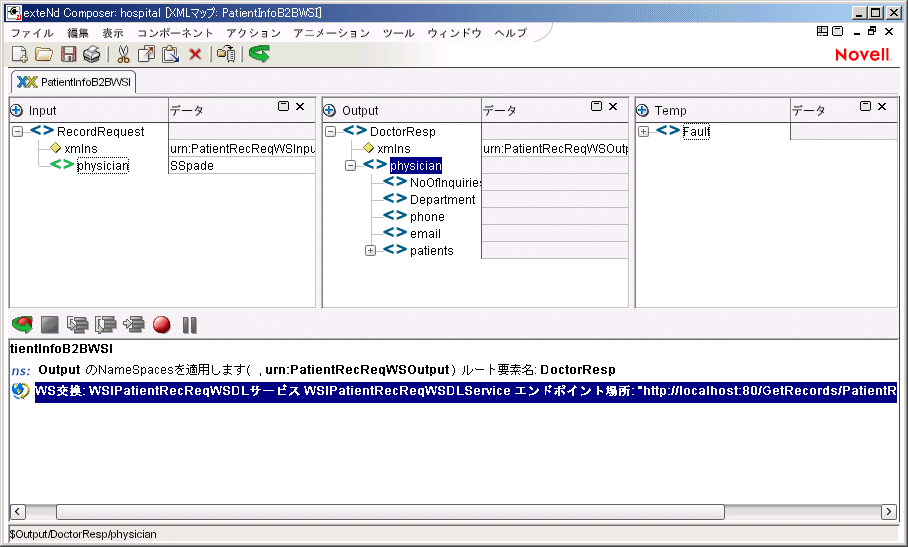Click the Cut scissors icon
The image size is (908, 547).
point(123,54)
